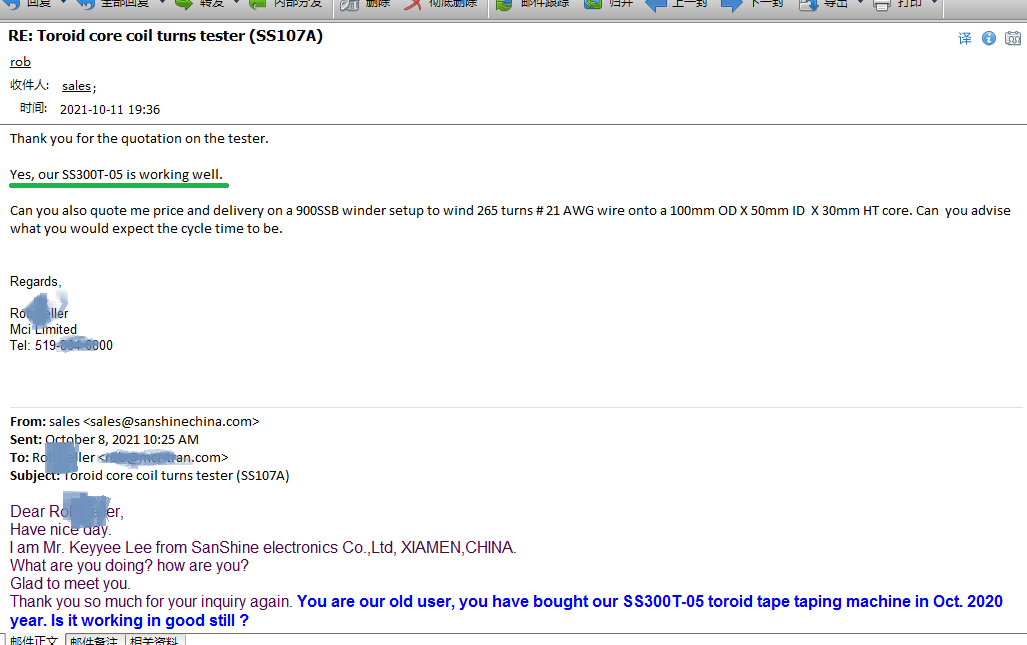Click 'Sent: October 8, 2021 10:25 AM'
1027x645 pixels.
(104, 439)
